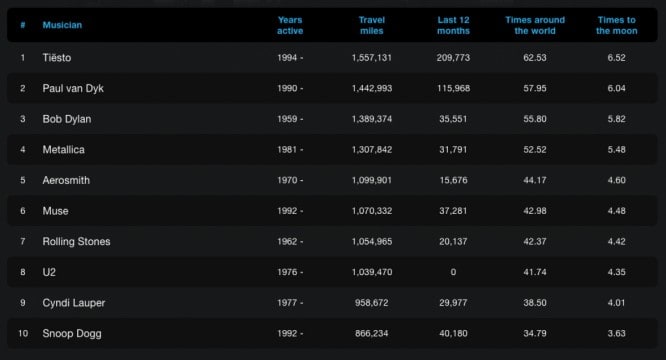Sort by Times around the world header
Screen dimensions: 666x360
tap(535, 25)
